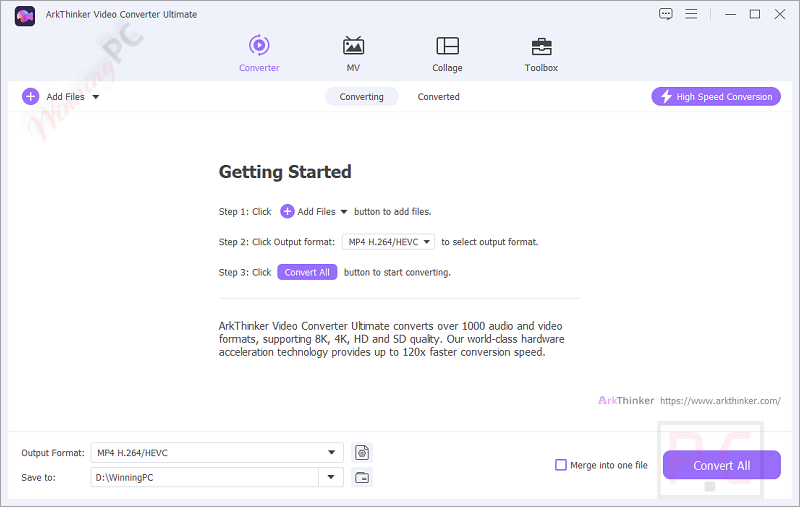Screen dimensions: 800x507
Task: Enable Merge into one file checkbox
Action: [561, 465]
